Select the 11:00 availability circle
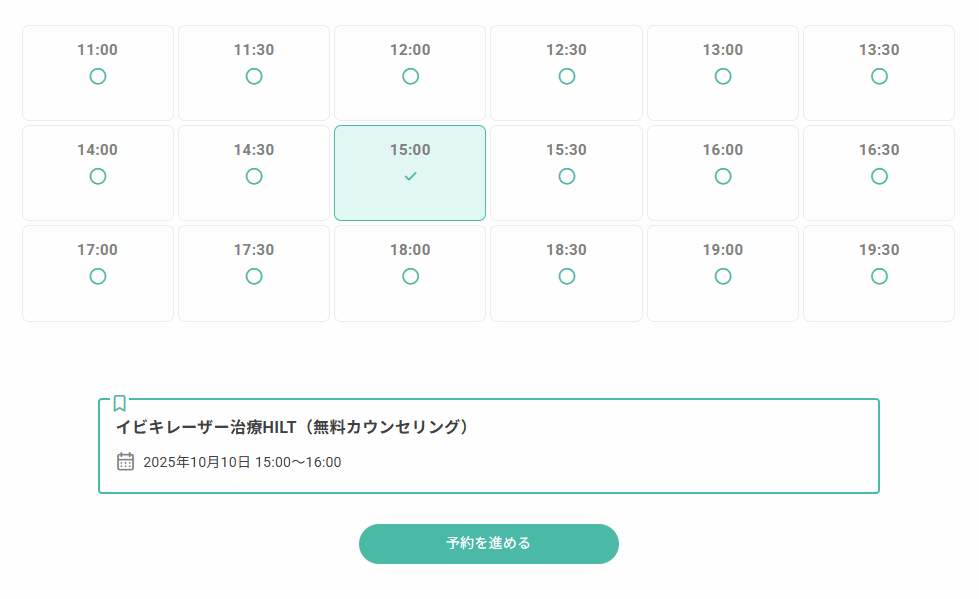Screen dimensions: 979x599 coord(98,76)
